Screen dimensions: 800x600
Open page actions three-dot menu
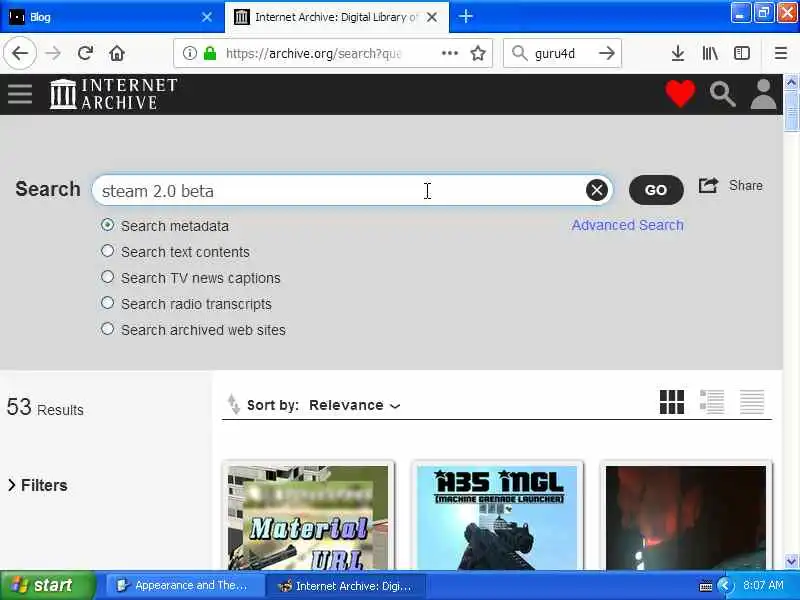click(x=449, y=53)
